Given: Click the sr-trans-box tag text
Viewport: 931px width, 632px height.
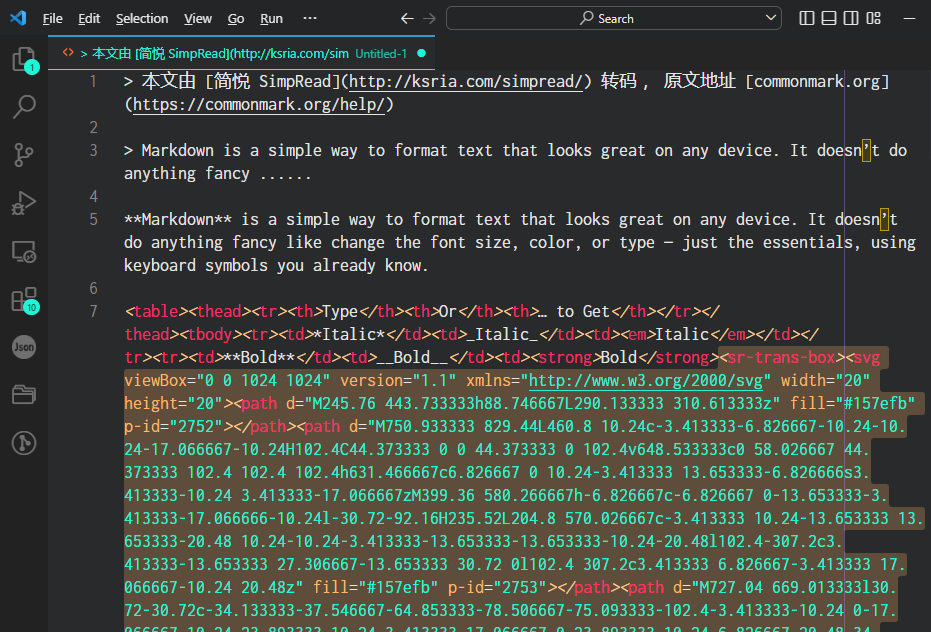Looking at the screenshot, I should [x=781, y=358].
